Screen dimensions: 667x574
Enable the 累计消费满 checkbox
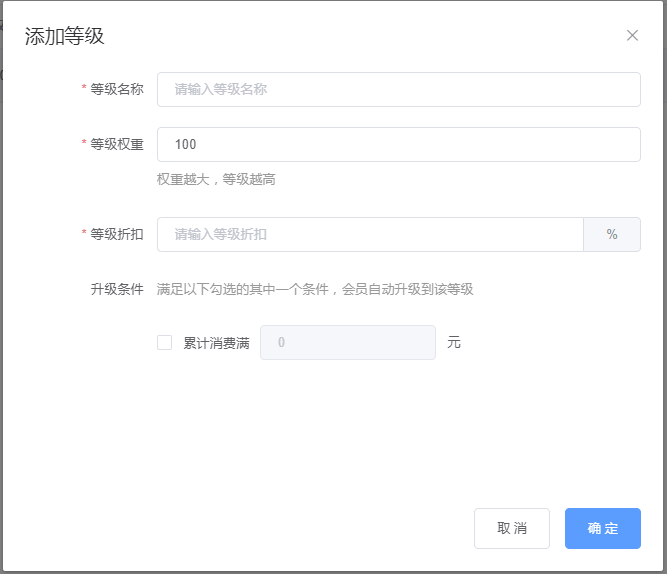(x=165, y=342)
